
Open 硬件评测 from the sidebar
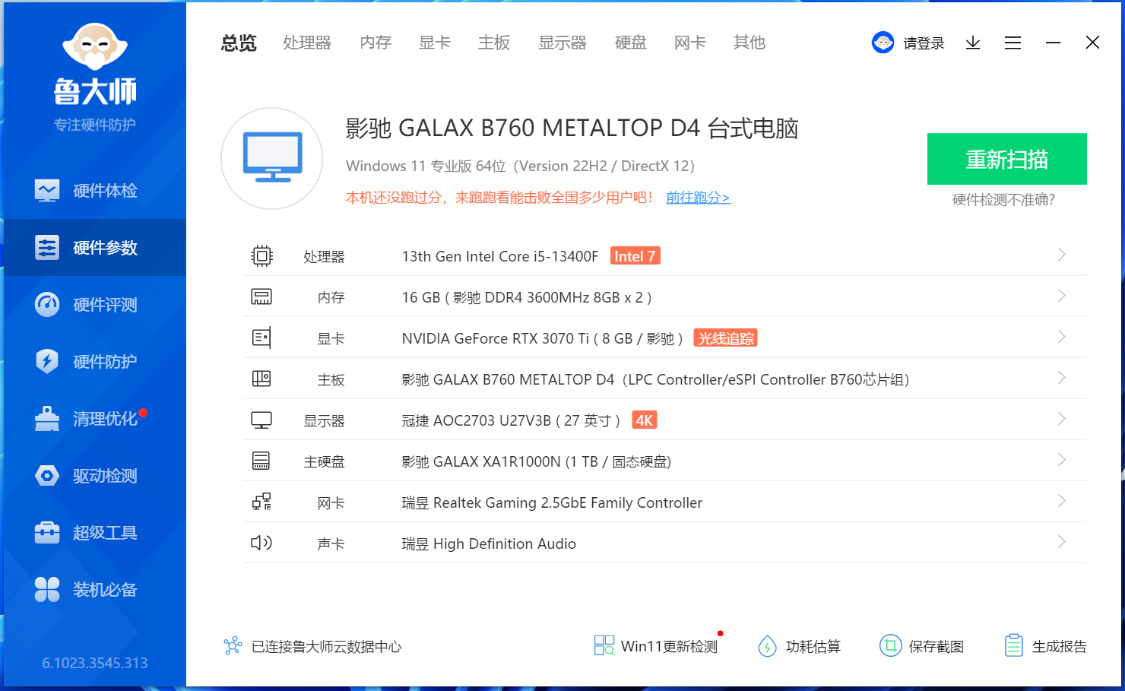pyautogui.click(x=95, y=305)
